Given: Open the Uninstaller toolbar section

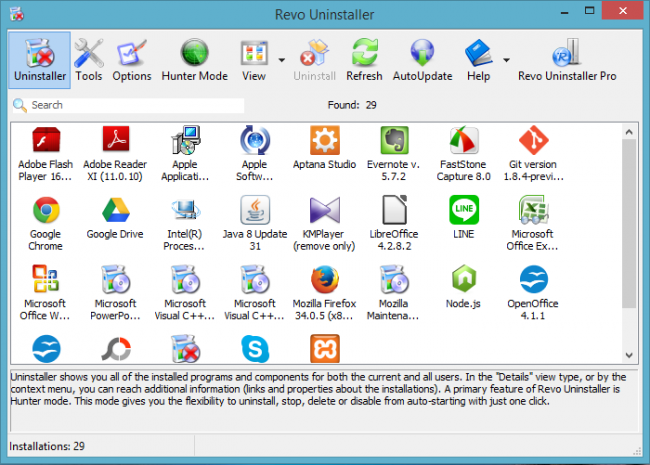Looking at the screenshot, I should click(40, 60).
